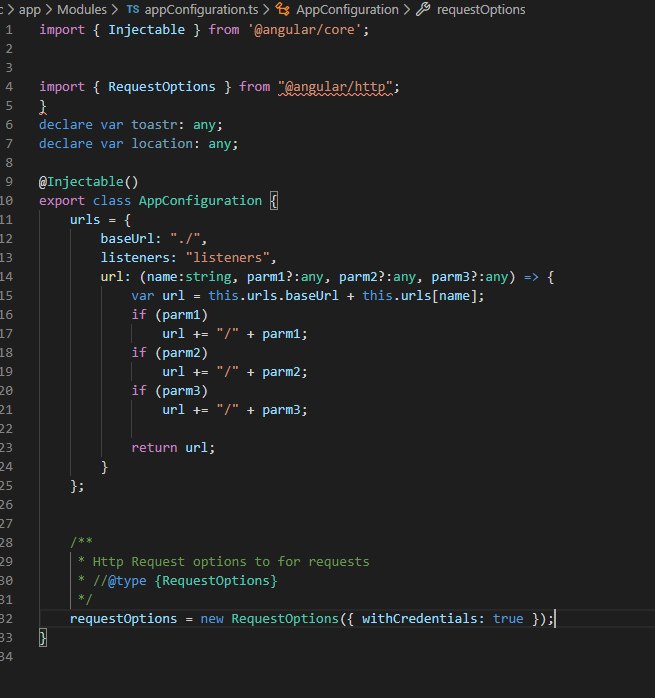Click the 'baseUrl' key on line 12
This screenshot has height=698, width=655.
click(127, 239)
